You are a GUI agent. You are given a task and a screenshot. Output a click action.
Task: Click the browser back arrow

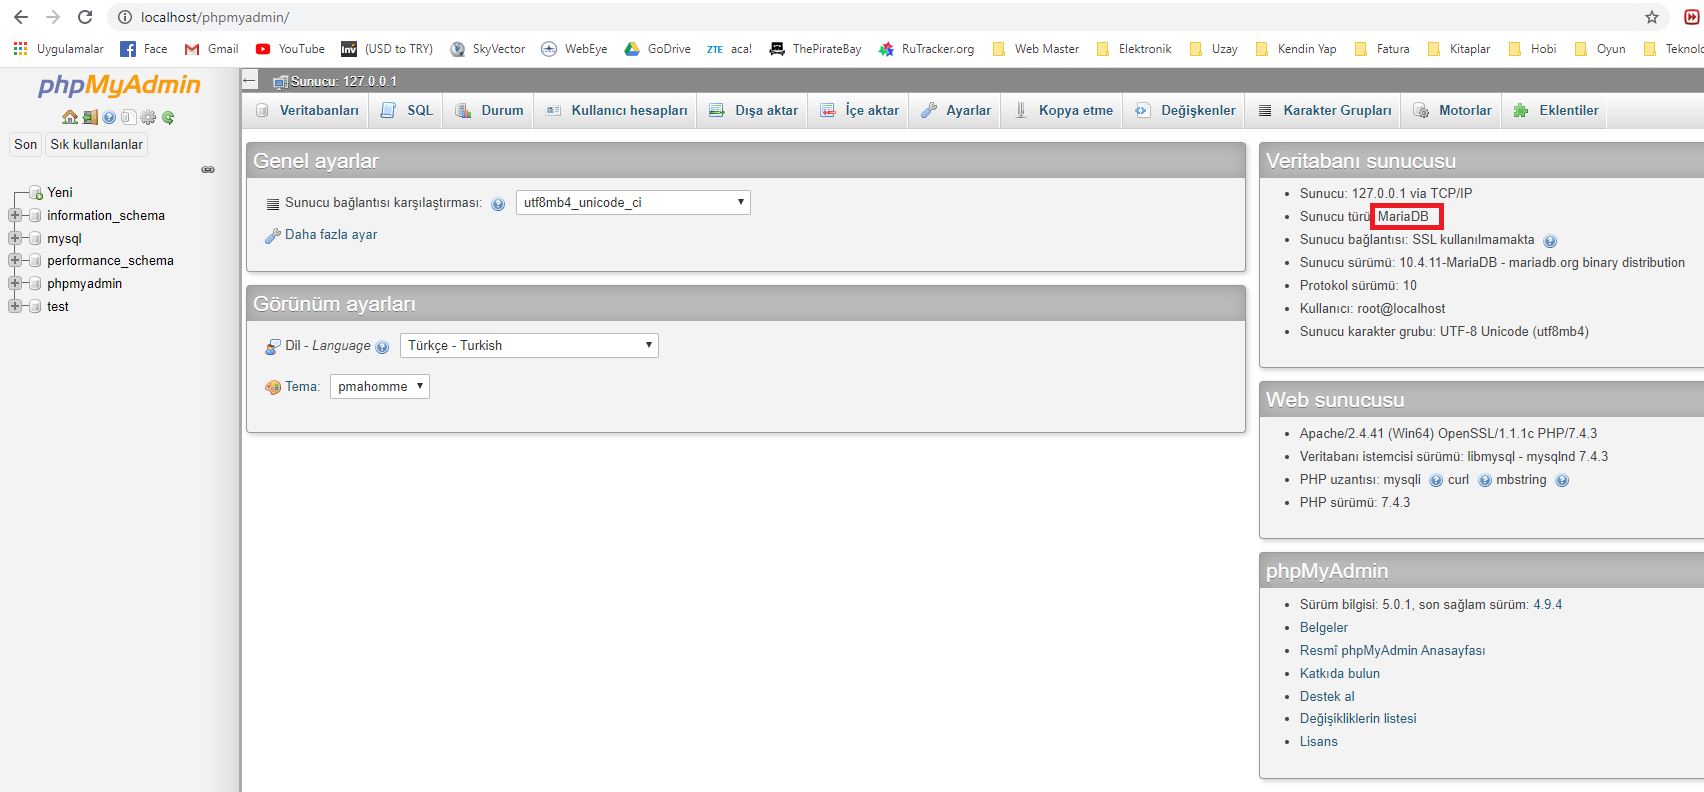click(x=20, y=17)
